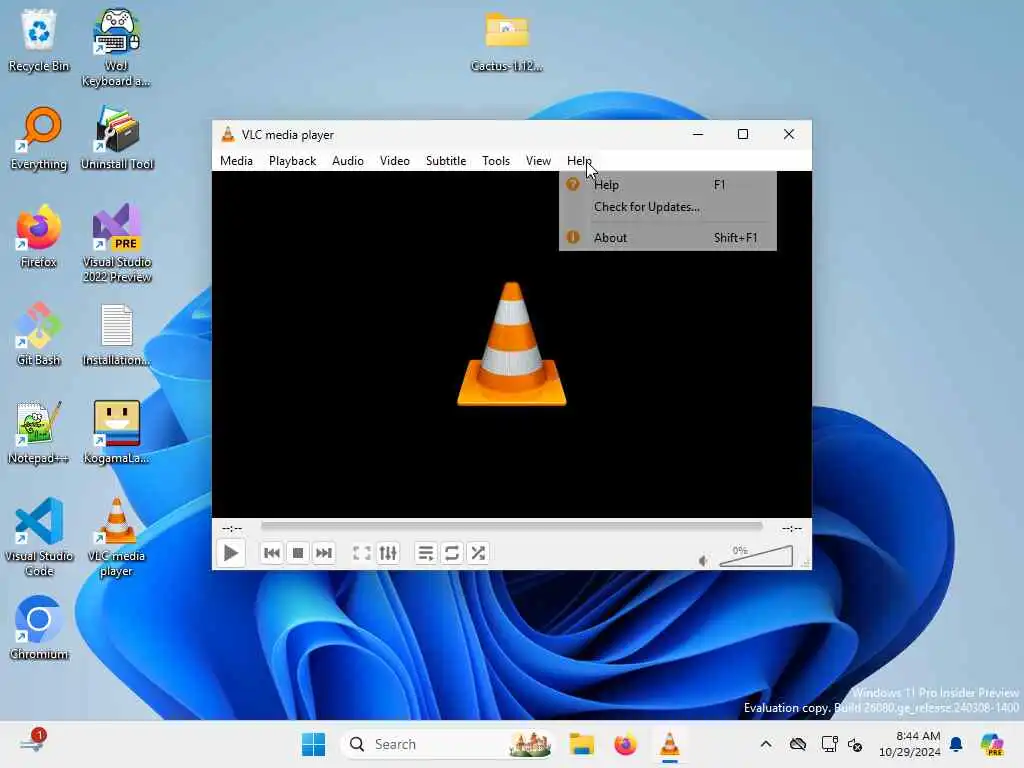Select About entry in Help menu
Image resolution: width=1024 pixels, height=768 pixels.
coord(667,238)
